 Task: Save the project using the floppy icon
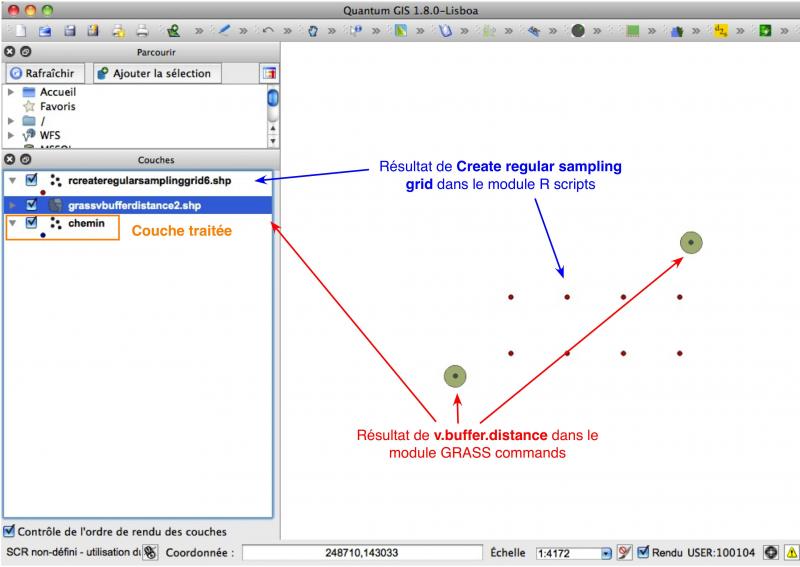(69, 31)
